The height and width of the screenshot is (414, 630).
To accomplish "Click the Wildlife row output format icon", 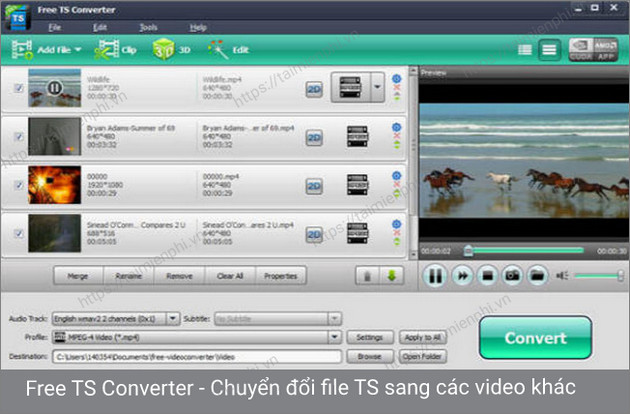I will pyautogui.click(x=350, y=87).
